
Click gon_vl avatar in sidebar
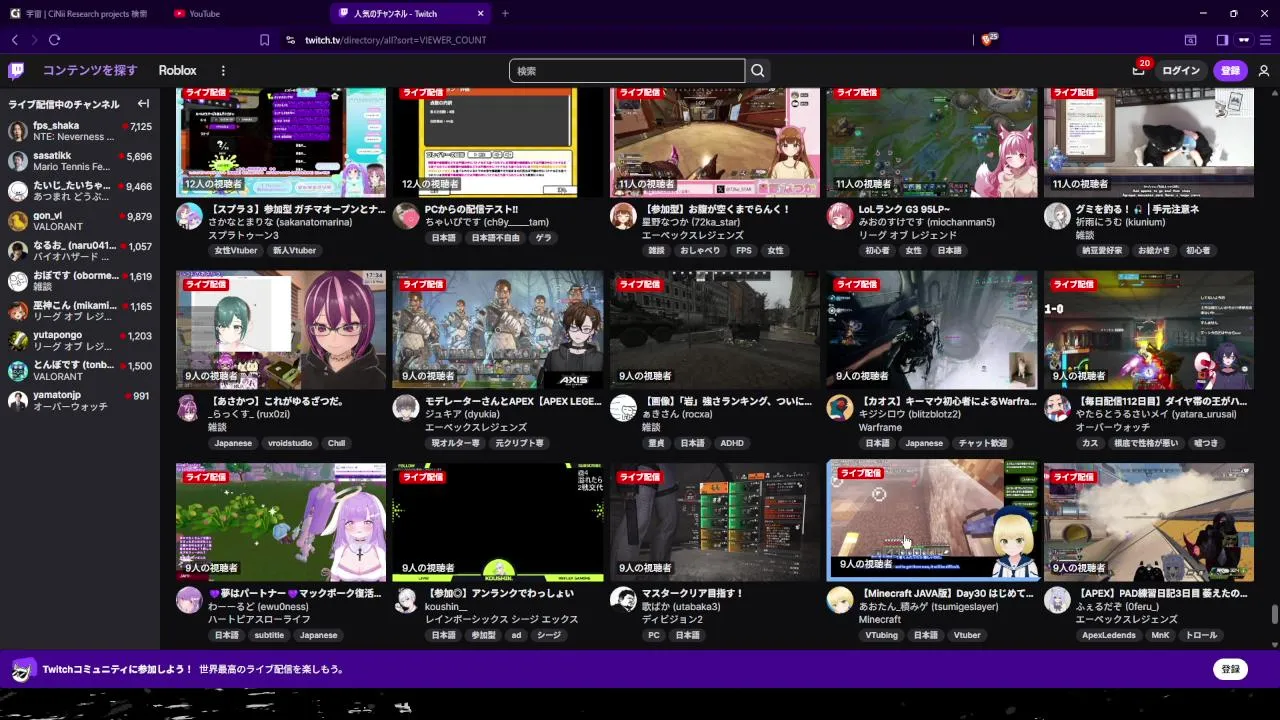tap(18, 221)
